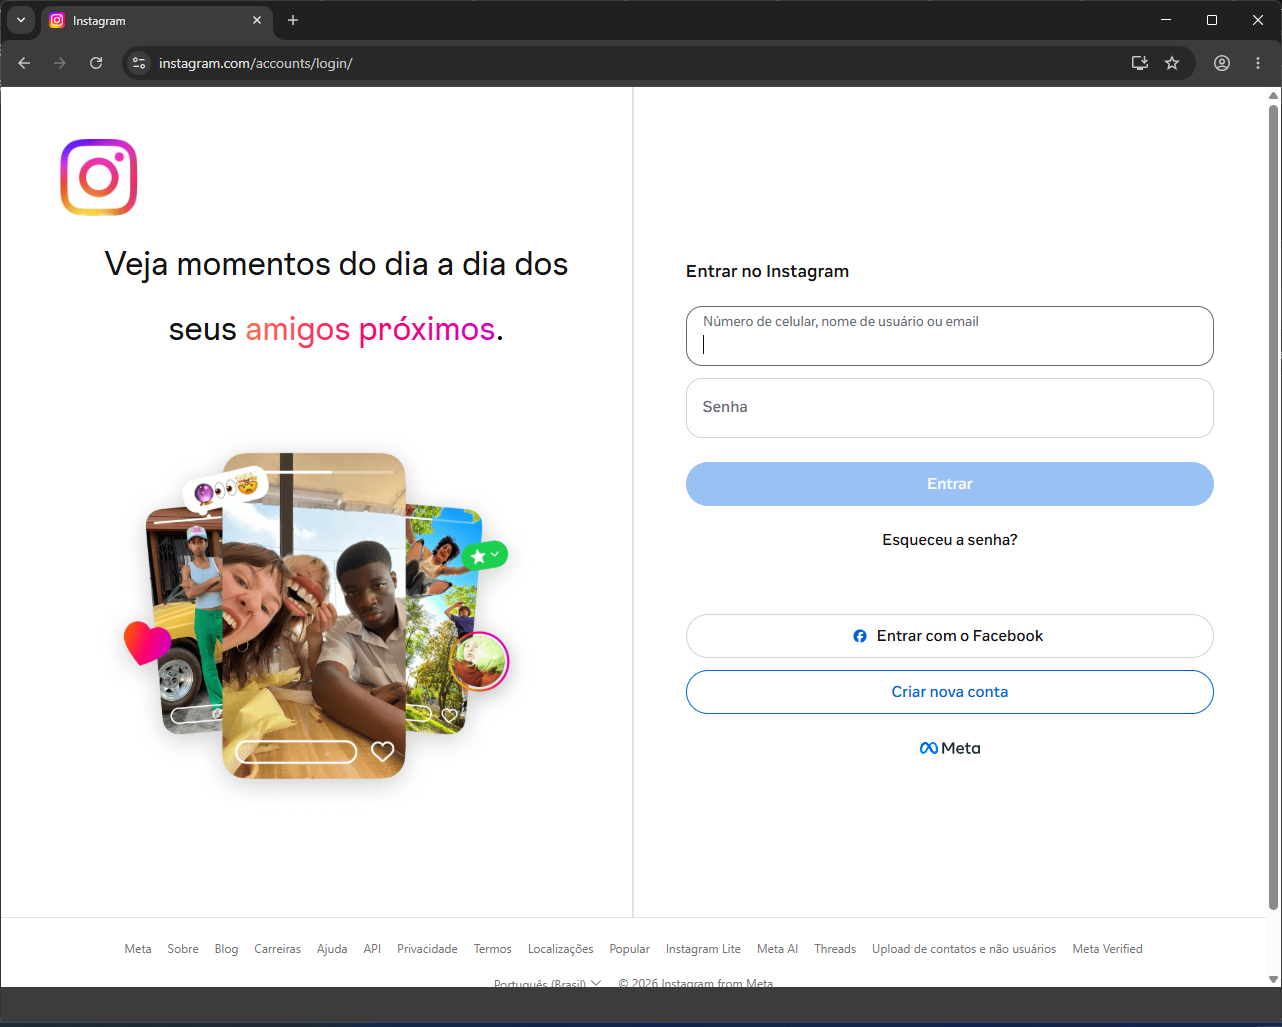
Task: Reload the page
Action: pos(96,63)
